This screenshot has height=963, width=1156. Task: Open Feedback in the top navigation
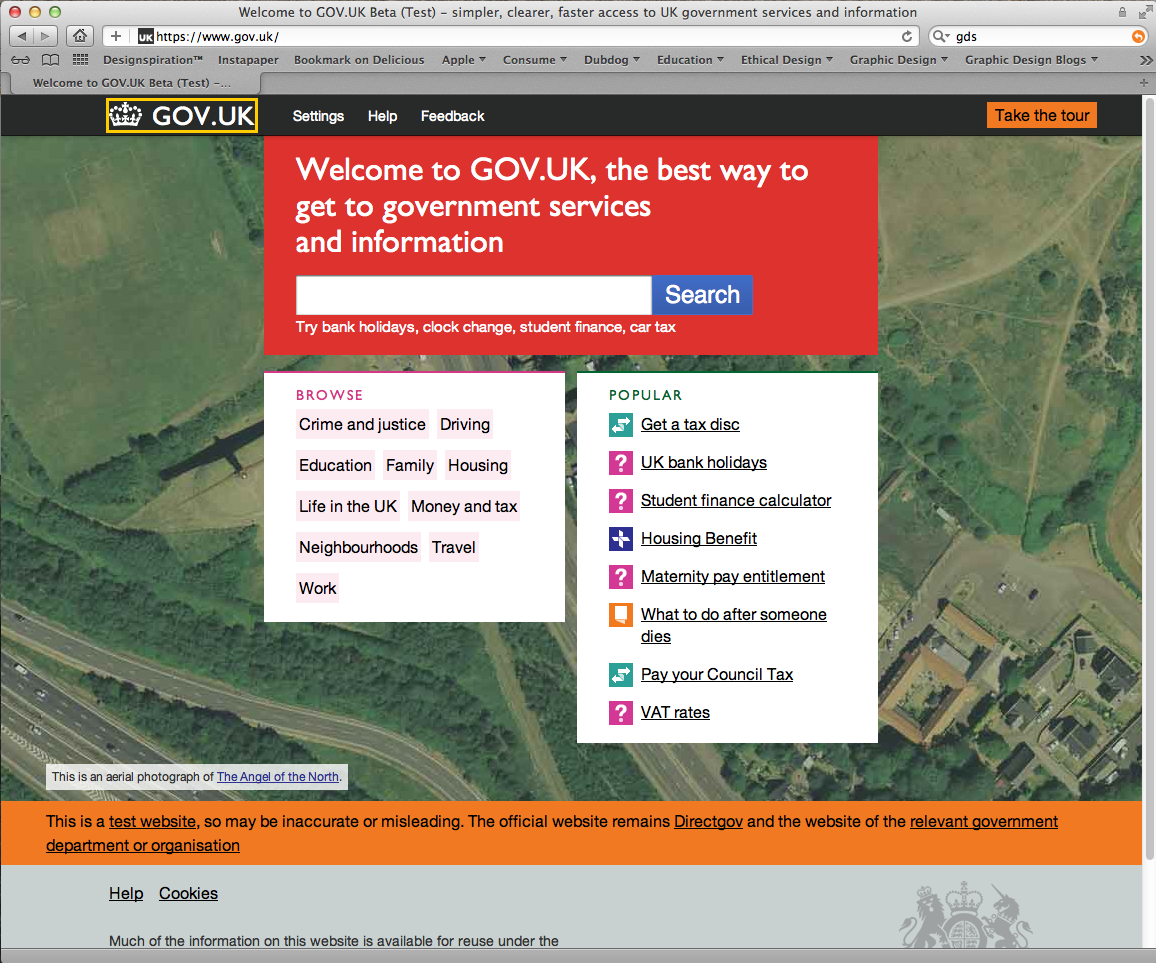[453, 116]
